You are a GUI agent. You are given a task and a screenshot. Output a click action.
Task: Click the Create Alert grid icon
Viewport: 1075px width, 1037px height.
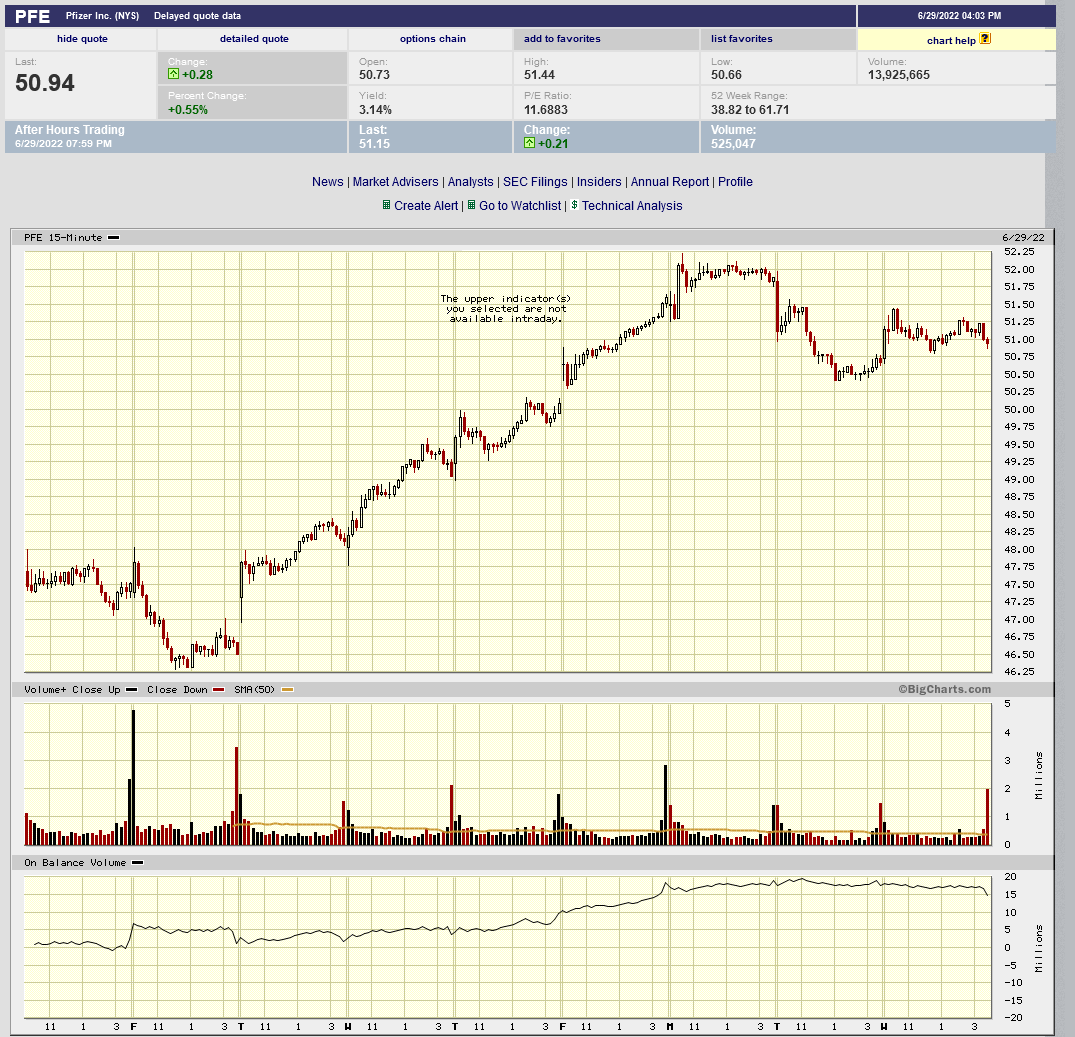[x=387, y=205]
